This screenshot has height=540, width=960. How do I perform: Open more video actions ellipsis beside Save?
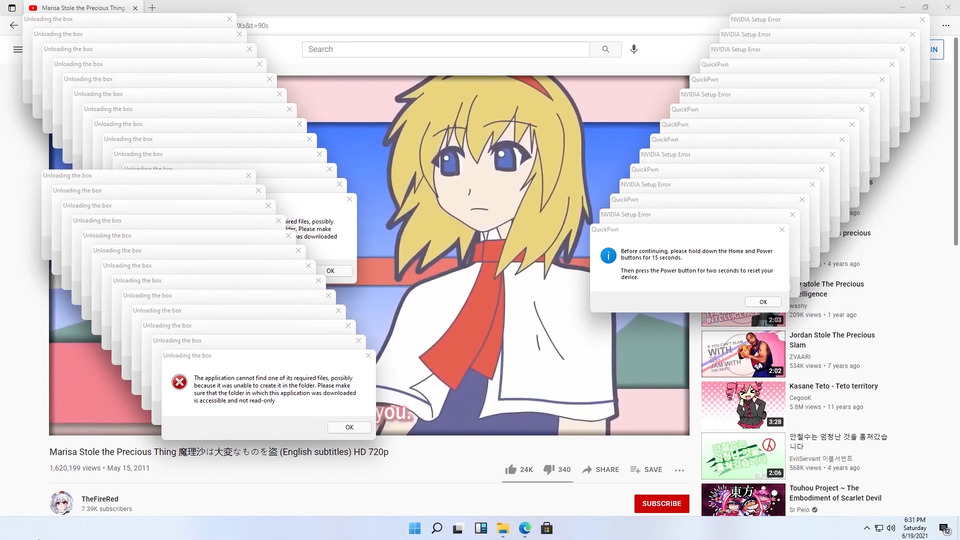tap(679, 470)
